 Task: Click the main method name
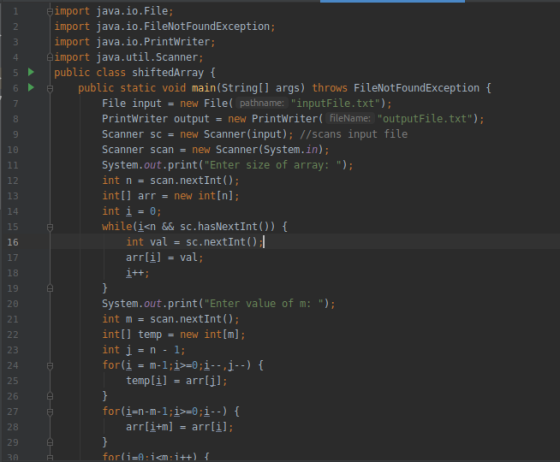pos(204,88)
